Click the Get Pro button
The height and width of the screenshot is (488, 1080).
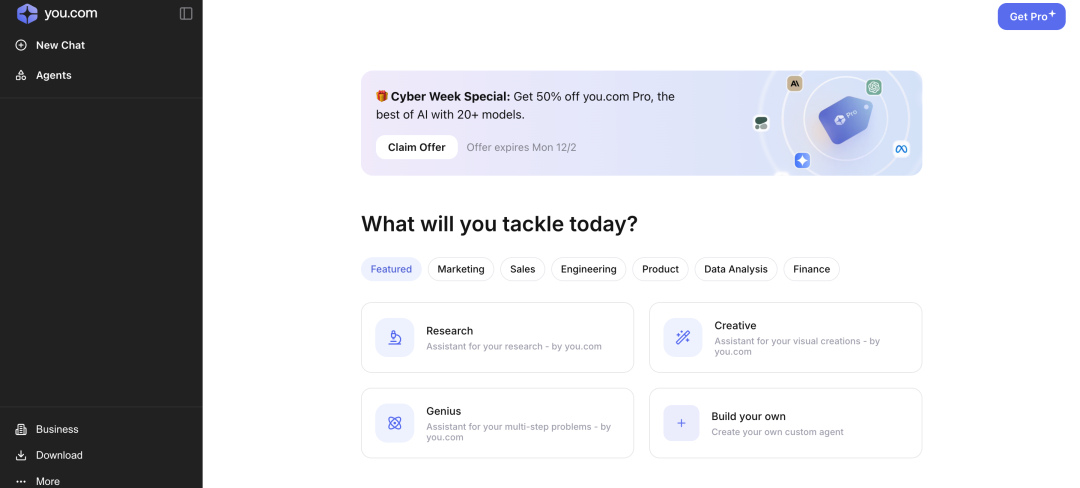[1031, 16]
